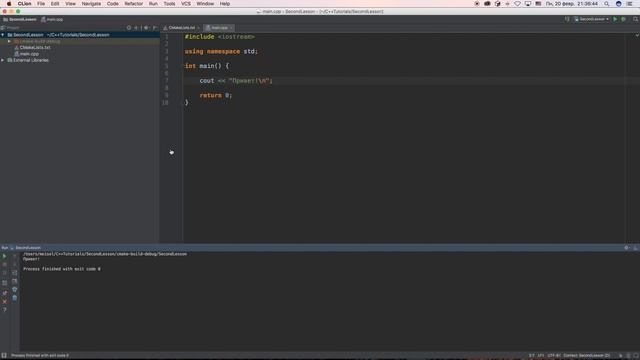Screen dimensions: 640x360
Task: Open the Apple menu
Action: point(9,4)
